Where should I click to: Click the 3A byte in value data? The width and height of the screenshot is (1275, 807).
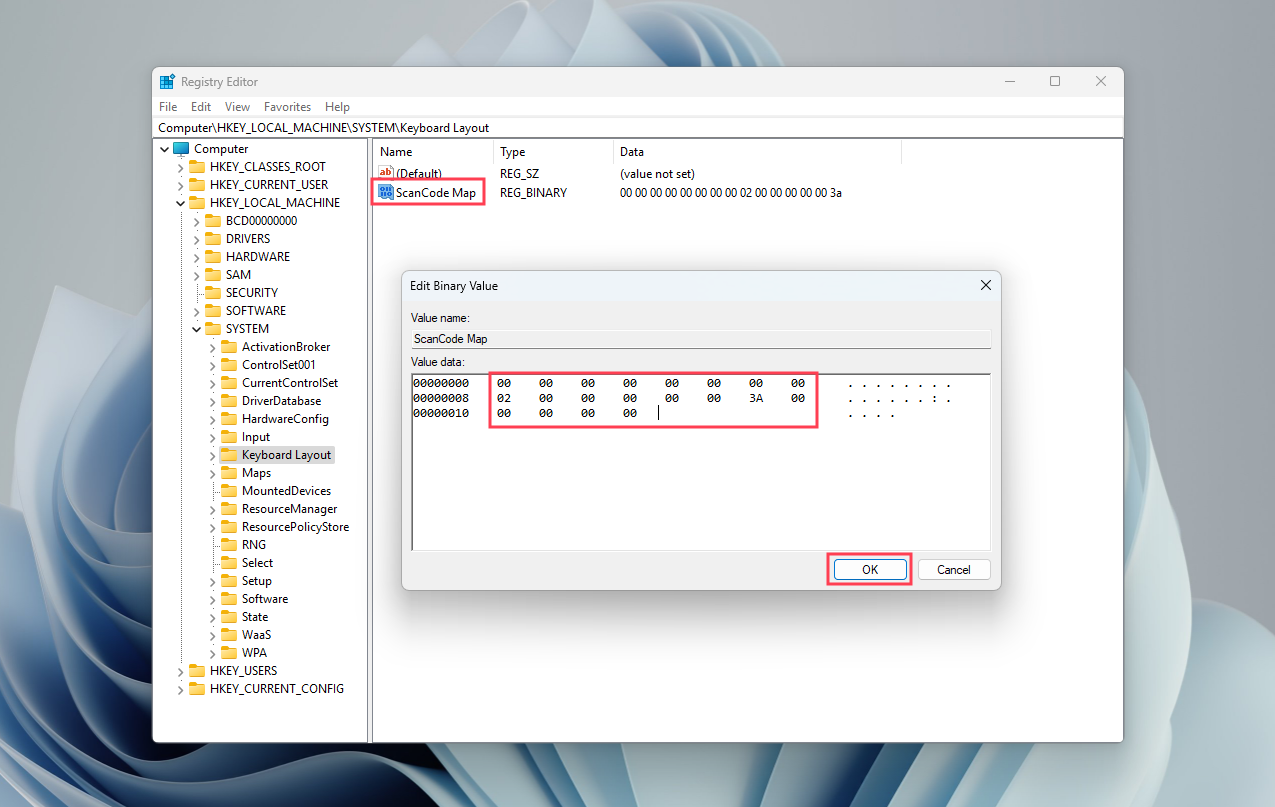coord(756,398)
